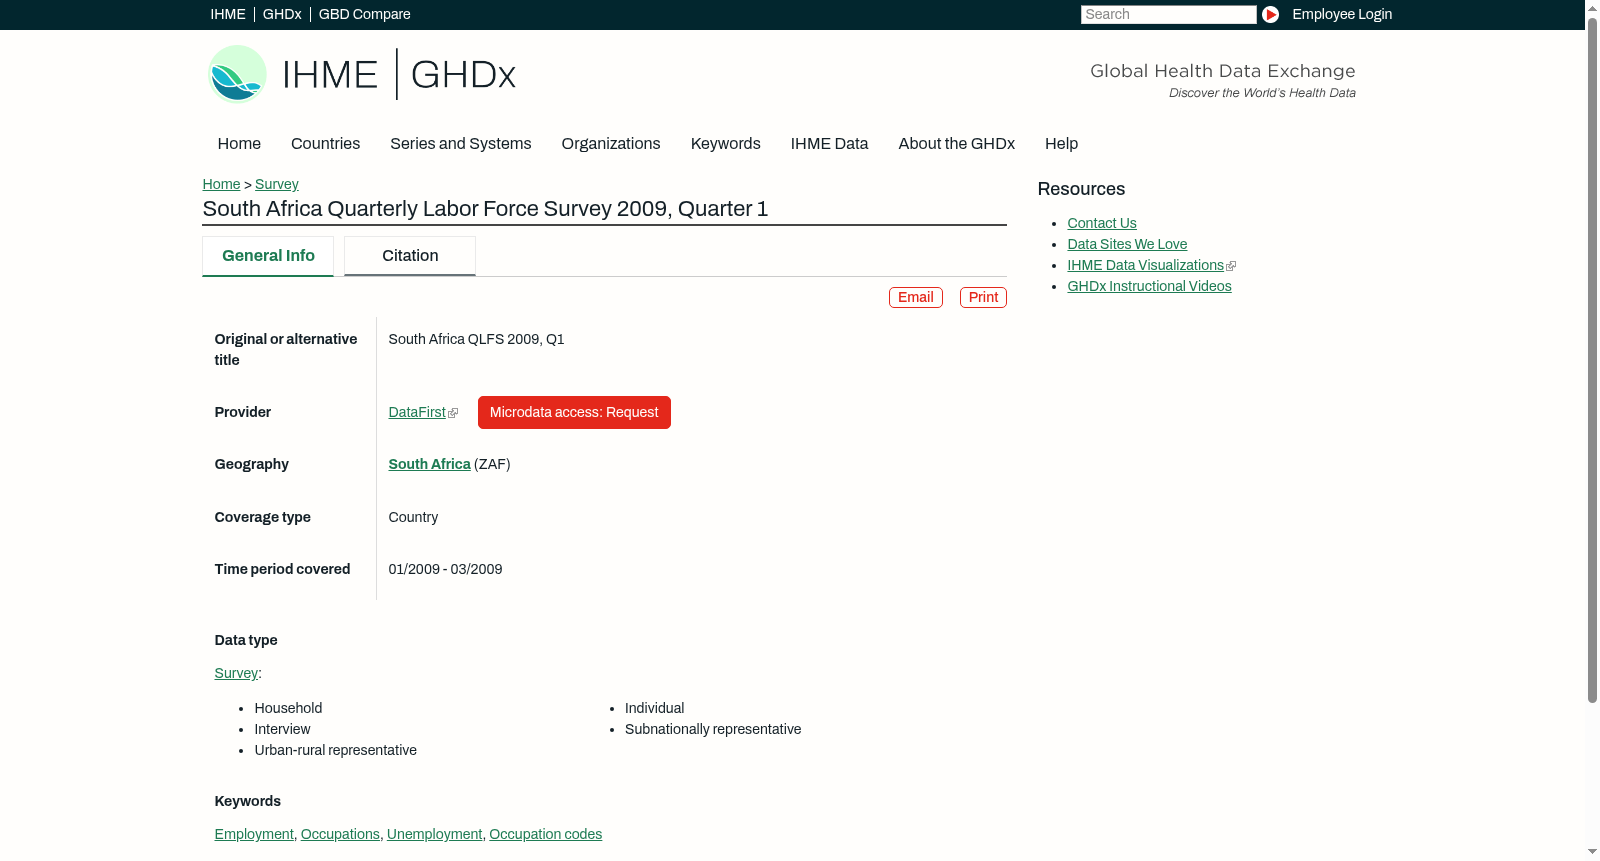1600x861 pixels.
Task: Open the Countries menu item
Action: [x=325, y=144]
